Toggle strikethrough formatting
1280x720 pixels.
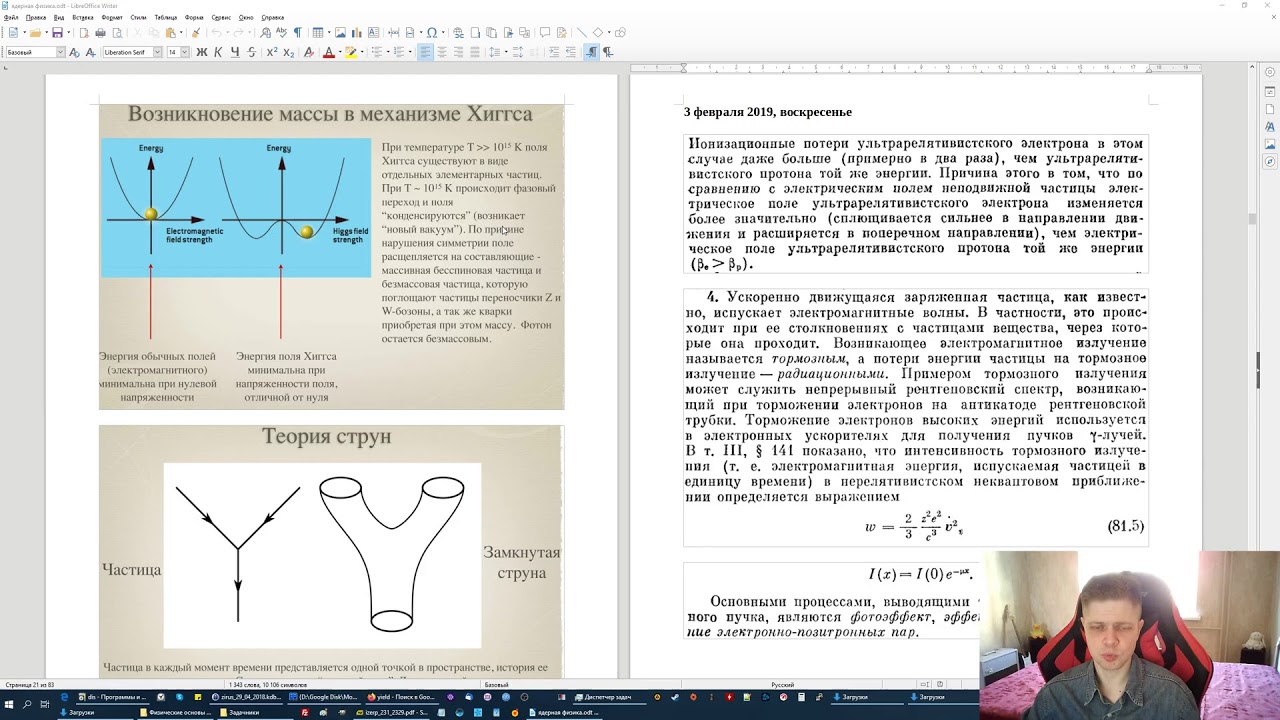pyautogui.click(x=251, y=52)
